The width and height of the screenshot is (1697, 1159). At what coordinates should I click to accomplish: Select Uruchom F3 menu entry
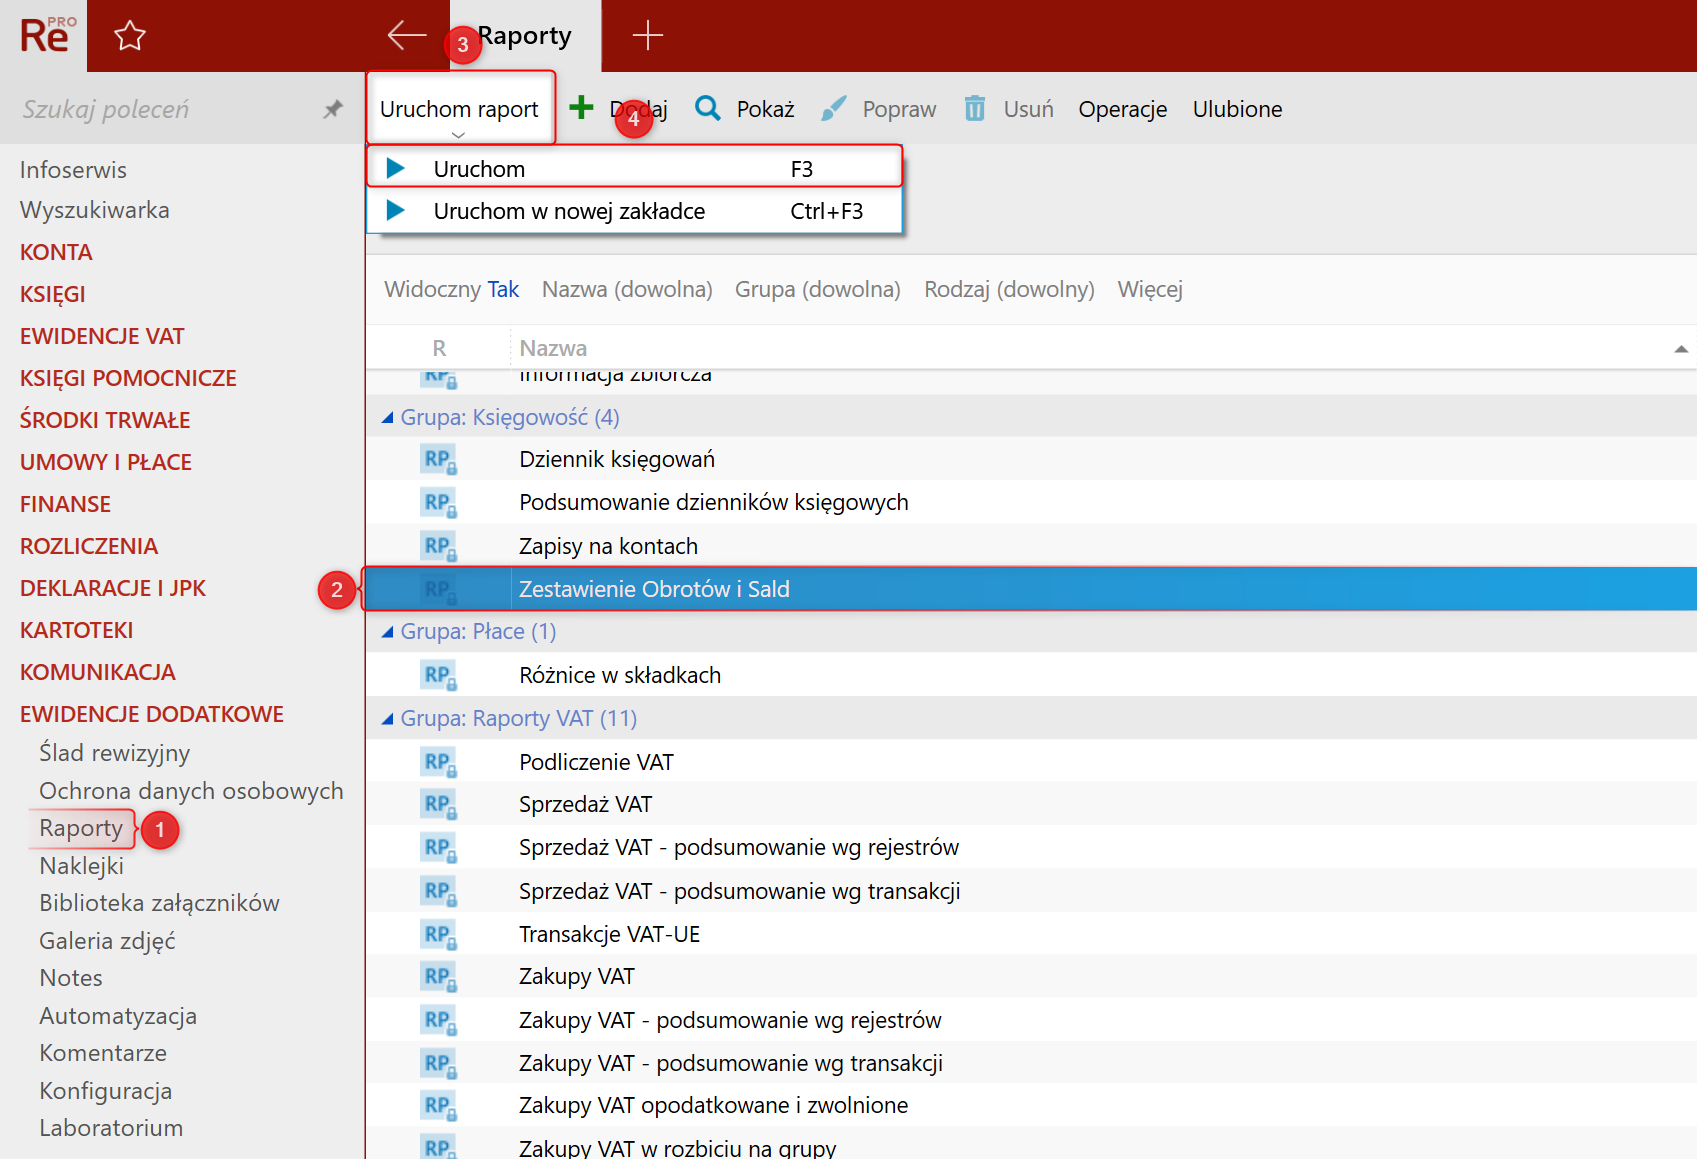pos(479,169)
